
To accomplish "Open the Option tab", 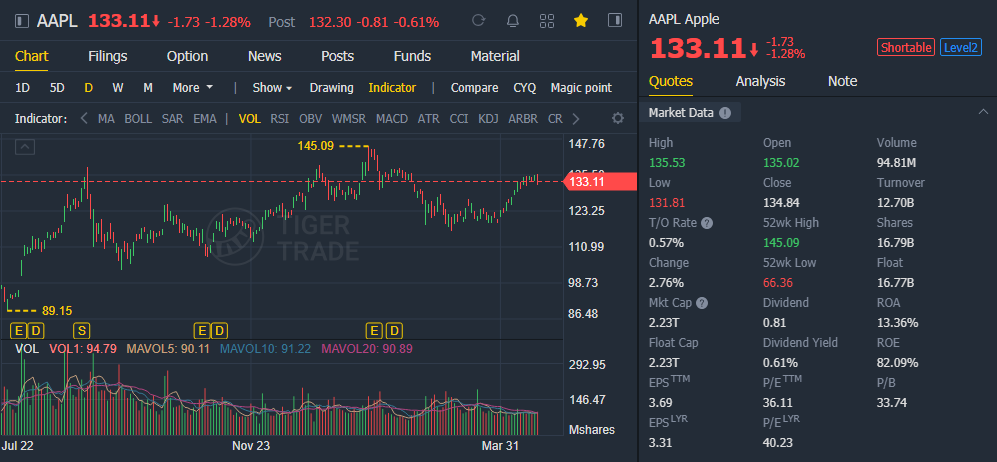I will [188, 56].
